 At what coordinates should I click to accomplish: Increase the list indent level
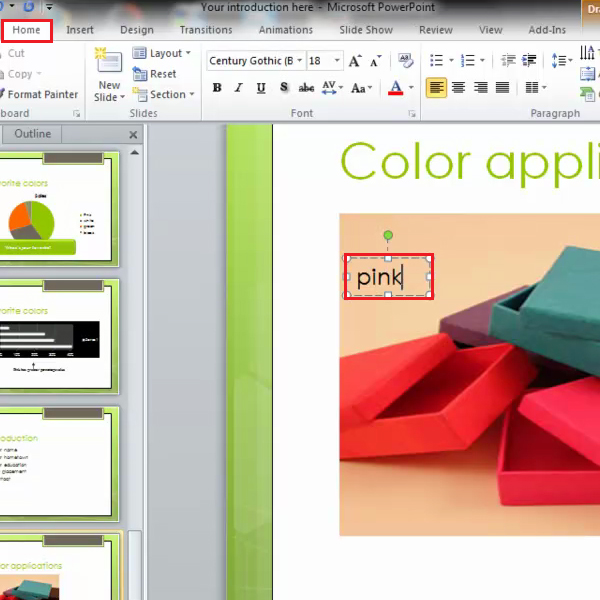click(530, 60)
